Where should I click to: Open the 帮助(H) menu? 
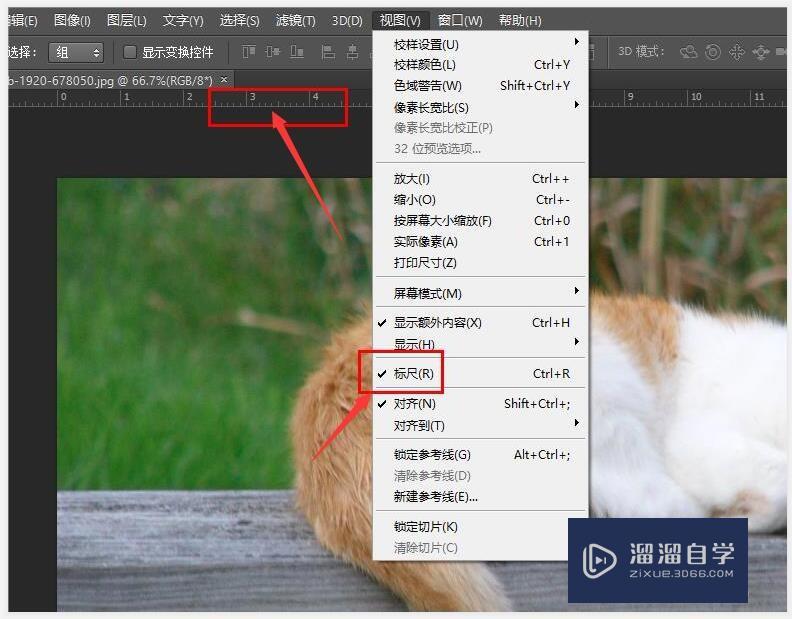click(520, 21)
